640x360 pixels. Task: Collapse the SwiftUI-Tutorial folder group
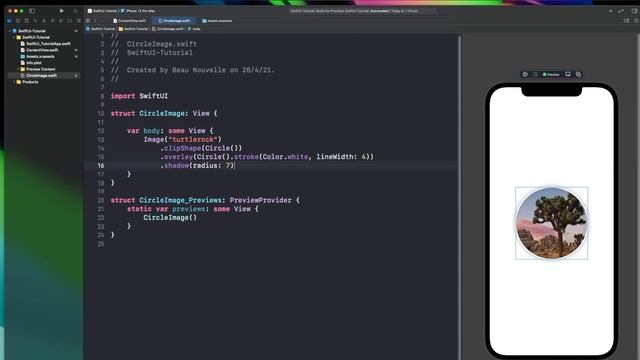[14, 37]
